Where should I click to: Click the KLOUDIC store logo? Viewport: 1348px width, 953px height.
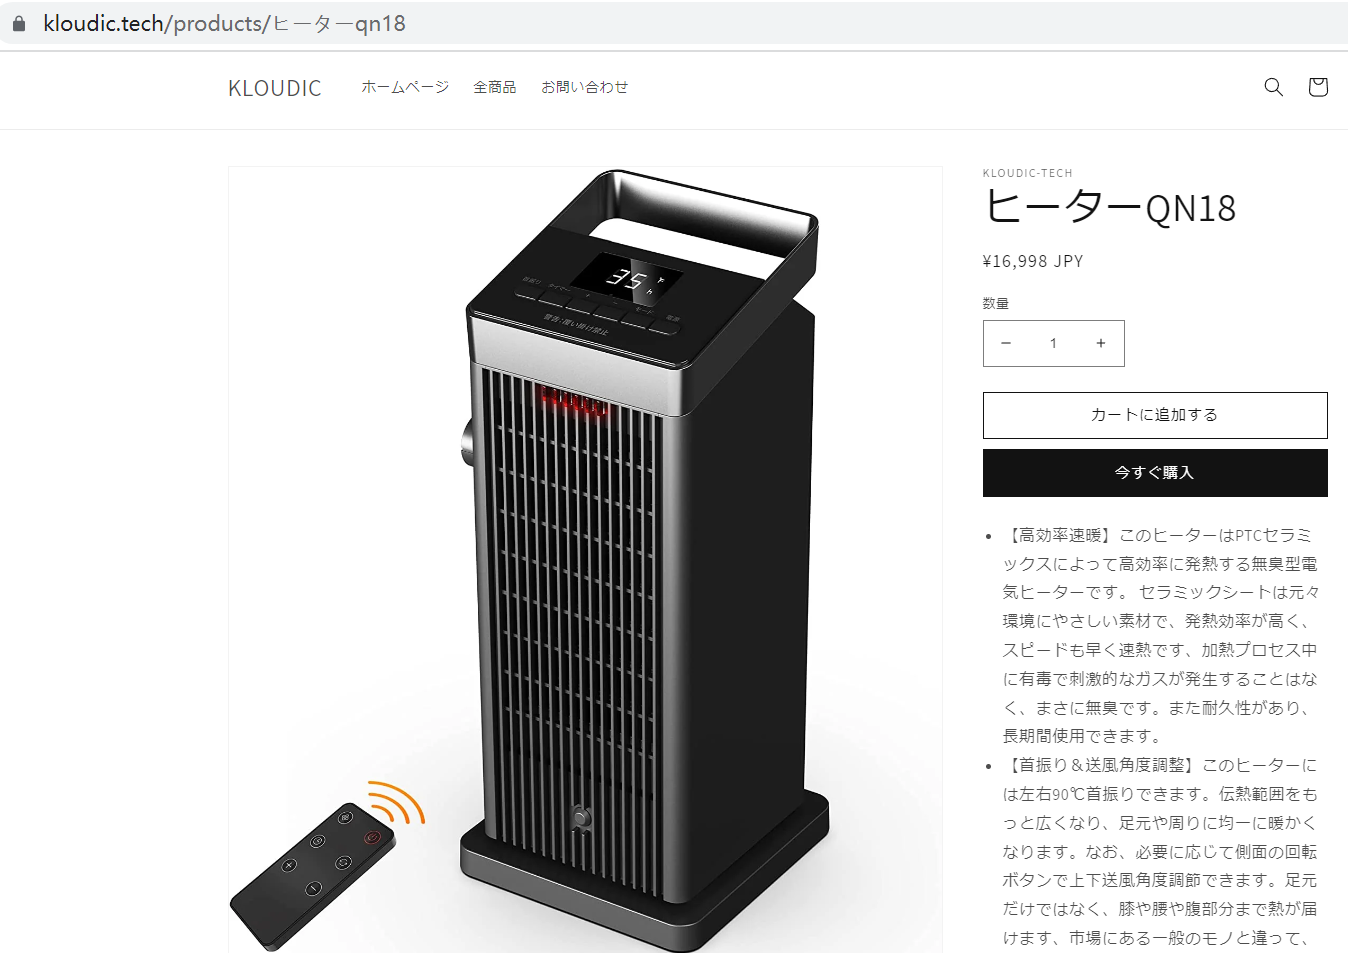point(275,88)
